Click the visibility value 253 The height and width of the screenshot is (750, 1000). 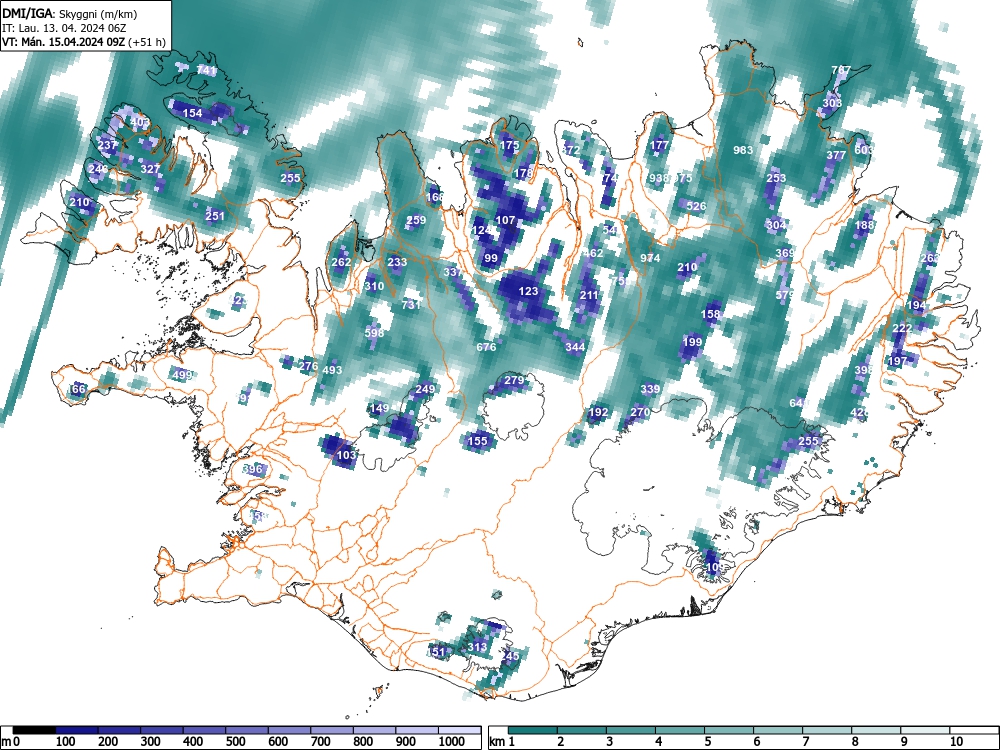tap(776, 178)
